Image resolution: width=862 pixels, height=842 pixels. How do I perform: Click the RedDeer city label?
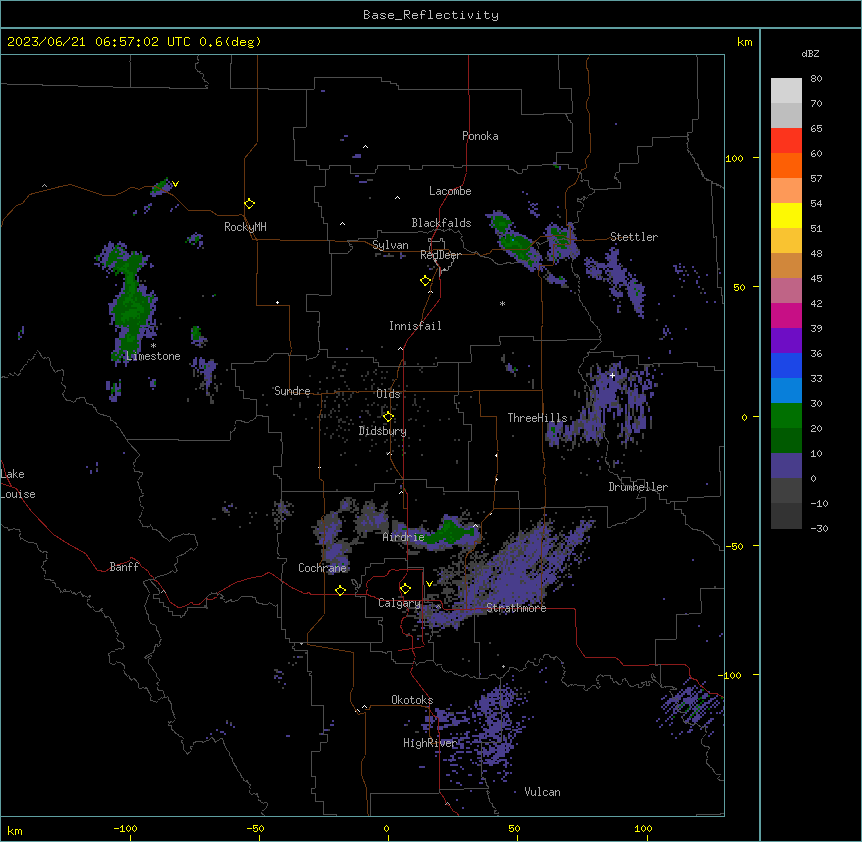(x=440, y=255)
